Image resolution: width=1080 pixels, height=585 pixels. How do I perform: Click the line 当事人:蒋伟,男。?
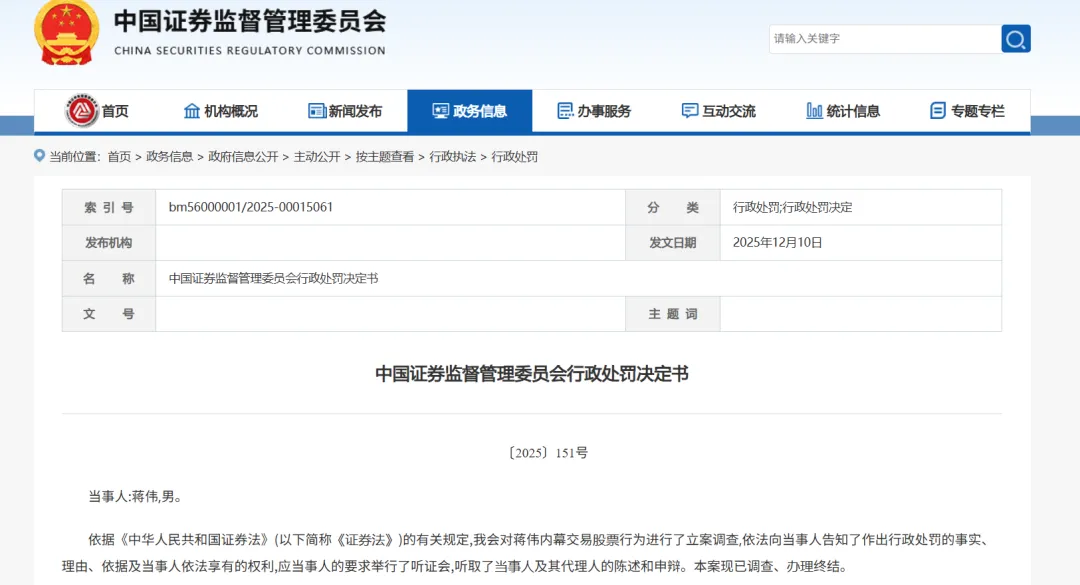(136, 496)
